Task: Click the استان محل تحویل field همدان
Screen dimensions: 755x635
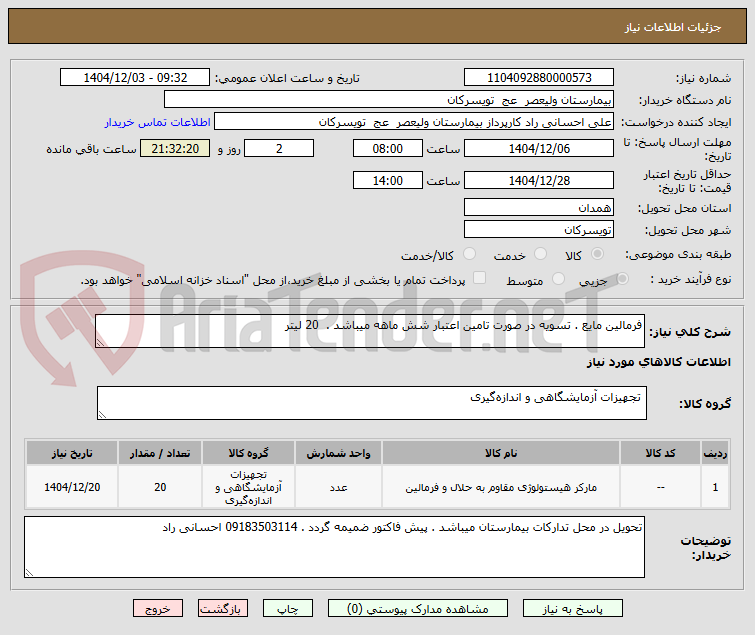Action: (x=539, y=207)
